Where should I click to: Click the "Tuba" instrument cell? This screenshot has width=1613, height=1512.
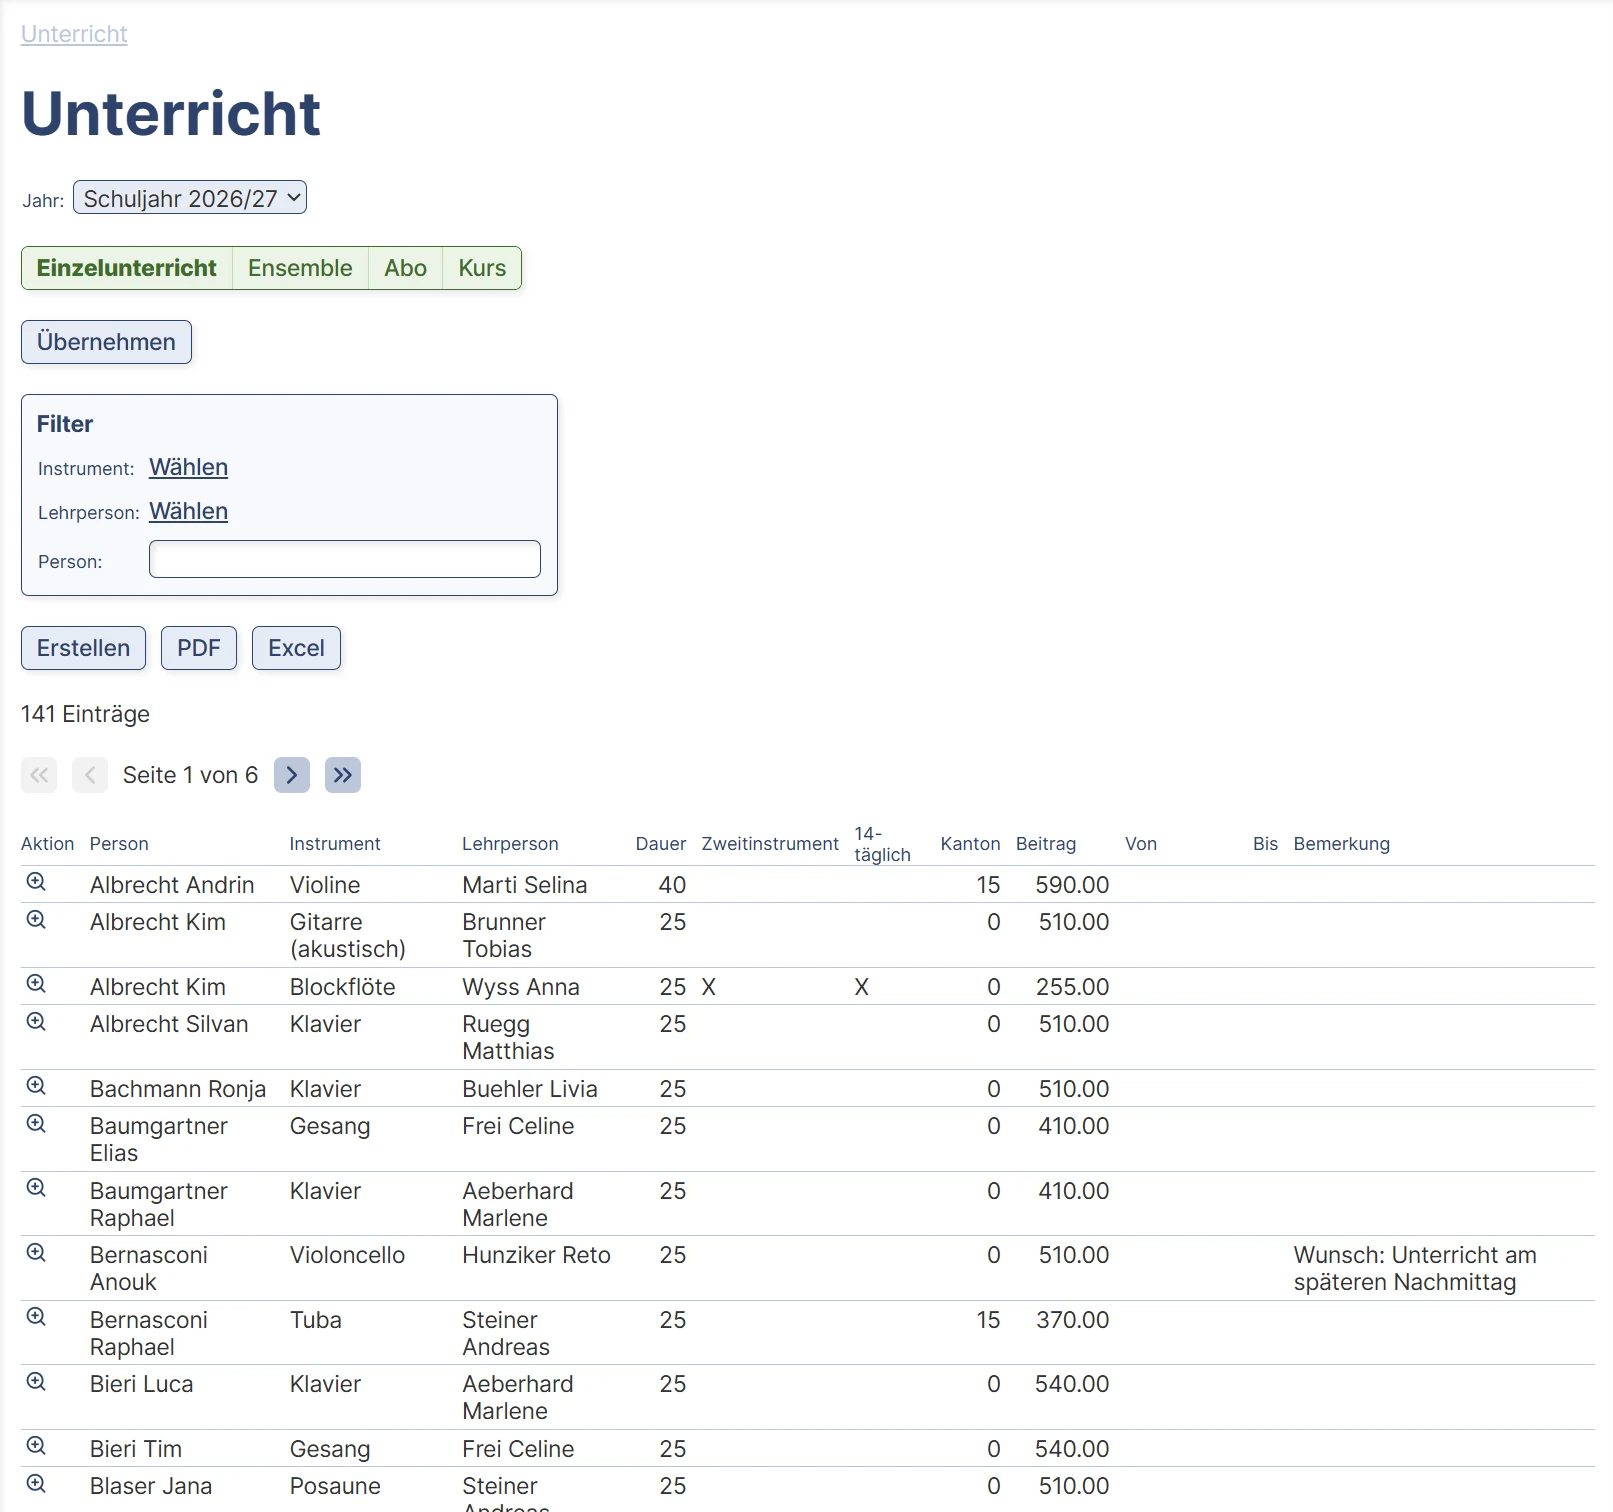coord(315,1320)
